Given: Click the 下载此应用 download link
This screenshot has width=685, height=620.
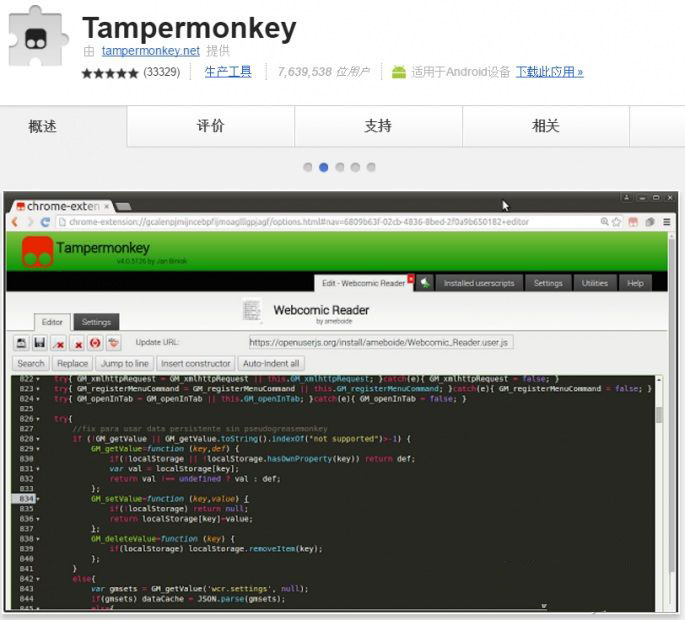Looking at the screenshot, I should pyautogui.click(x=550, y=72).
